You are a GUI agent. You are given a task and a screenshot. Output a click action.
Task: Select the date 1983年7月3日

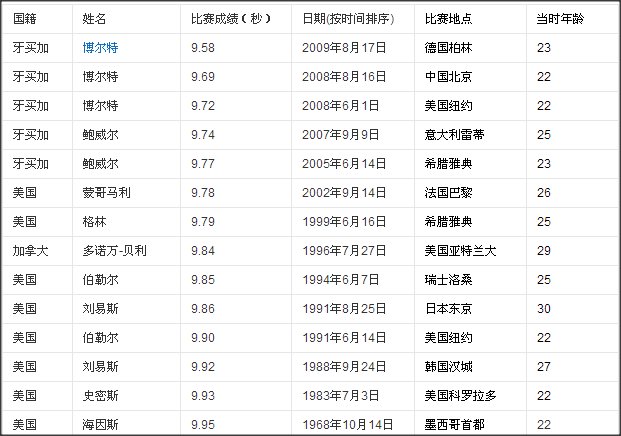coord(341,396)
